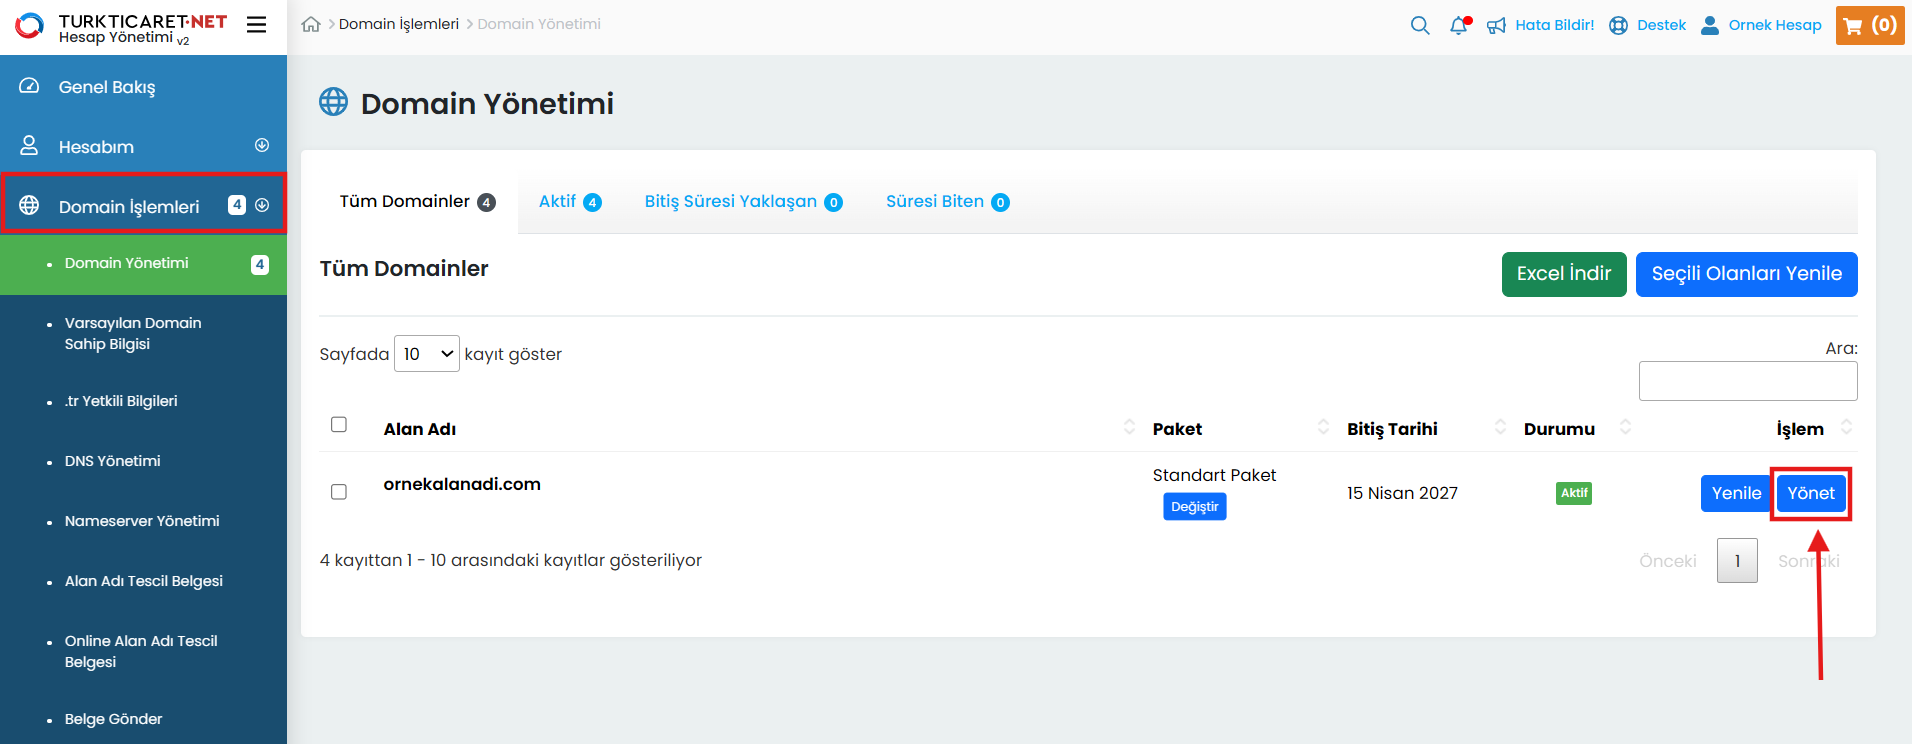The width and height of the screenshot is (1912, 744).
Task: Click the Ara search field
Action: (x=1747, y=381)
